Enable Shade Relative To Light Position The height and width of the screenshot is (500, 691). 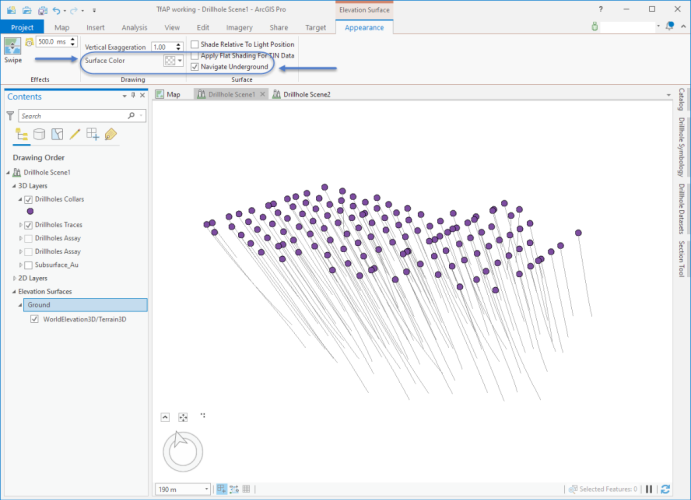195,45
